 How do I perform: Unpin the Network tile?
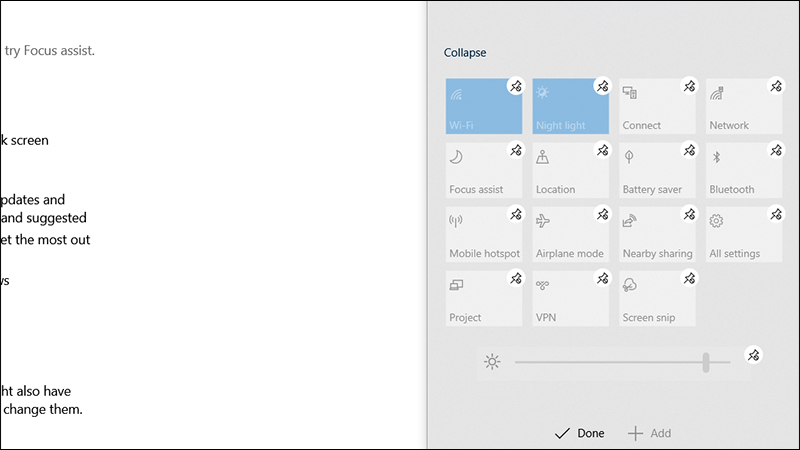(776, 87)
